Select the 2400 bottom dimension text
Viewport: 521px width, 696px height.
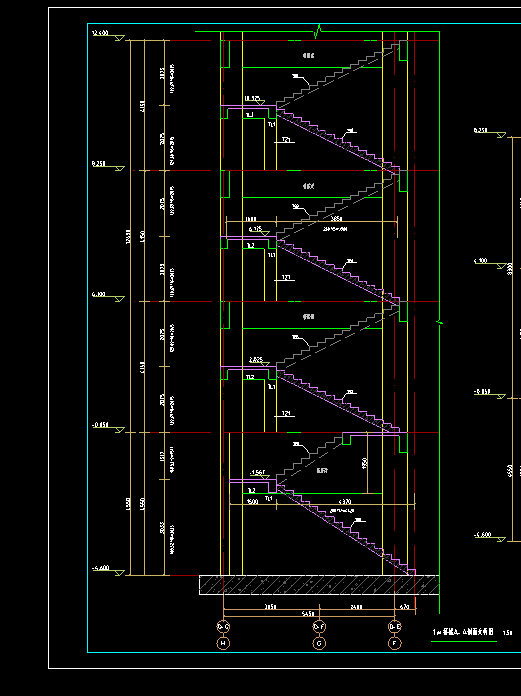(356, 606)
